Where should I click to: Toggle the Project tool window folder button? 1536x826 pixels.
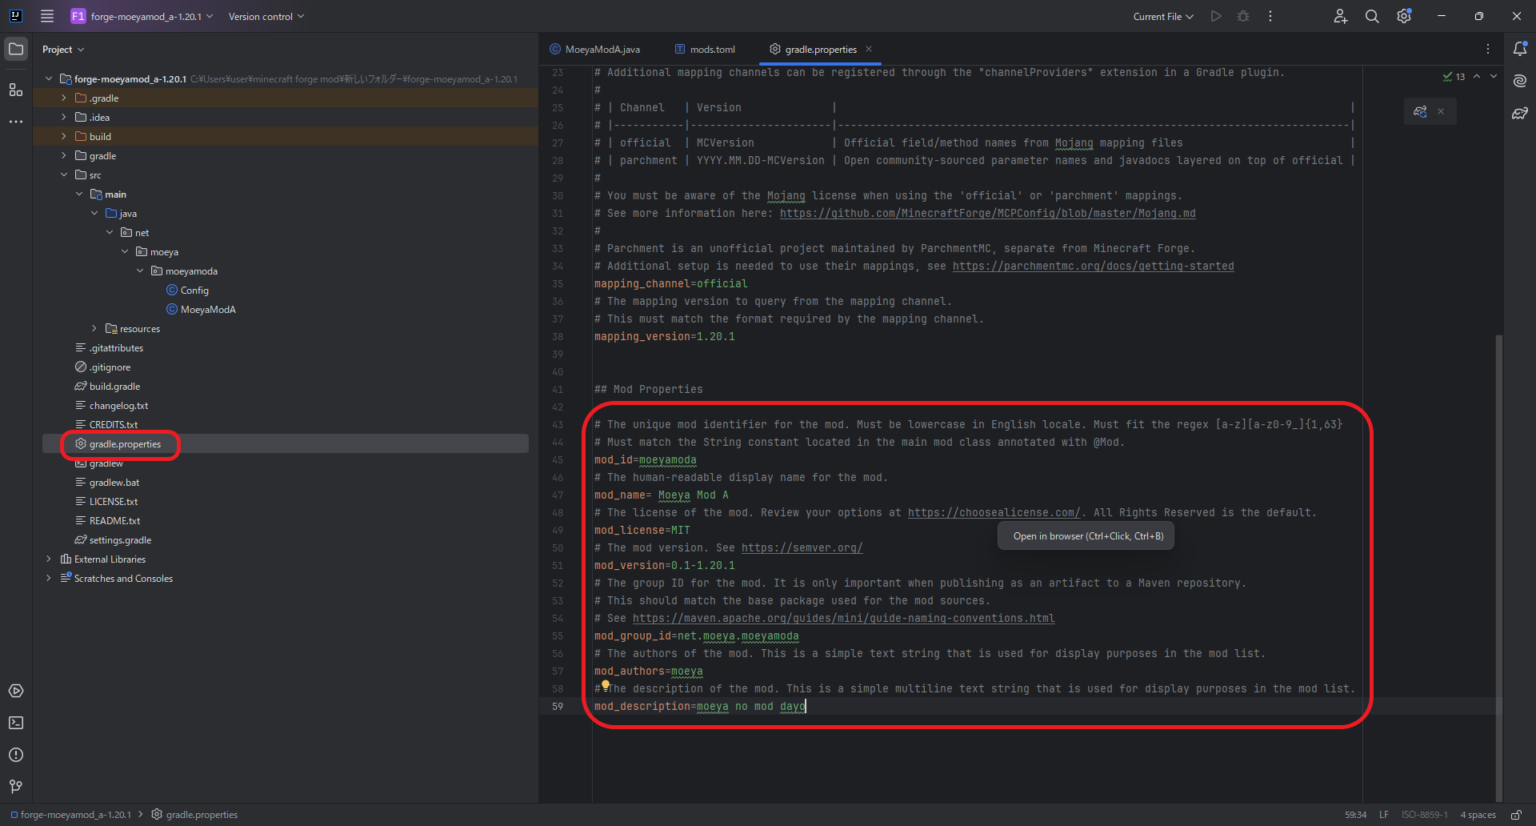16,49
